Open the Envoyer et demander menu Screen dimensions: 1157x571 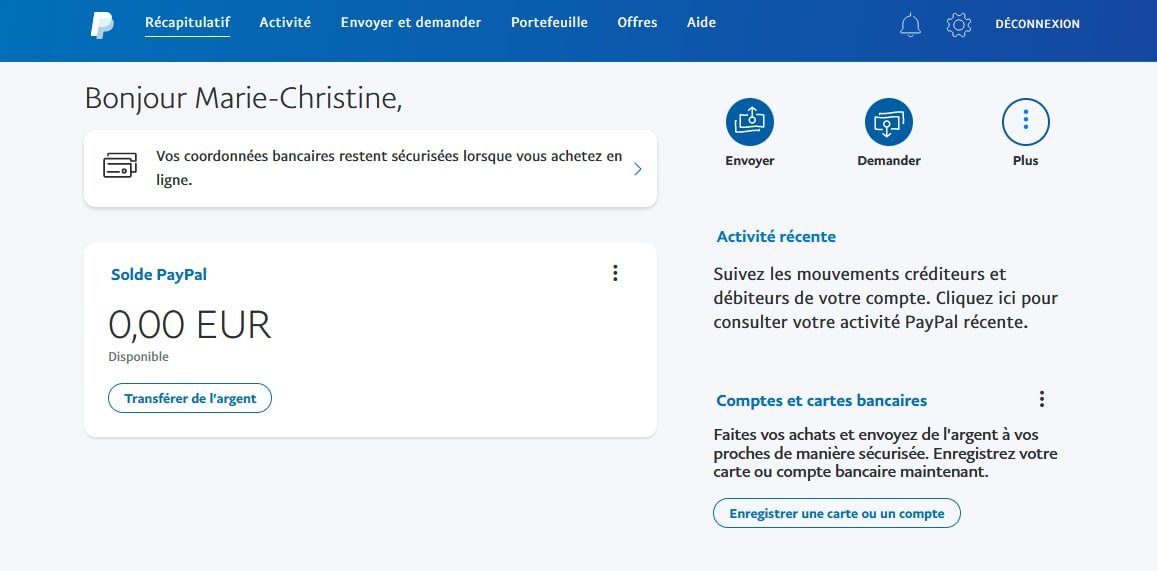click(411, 22)
